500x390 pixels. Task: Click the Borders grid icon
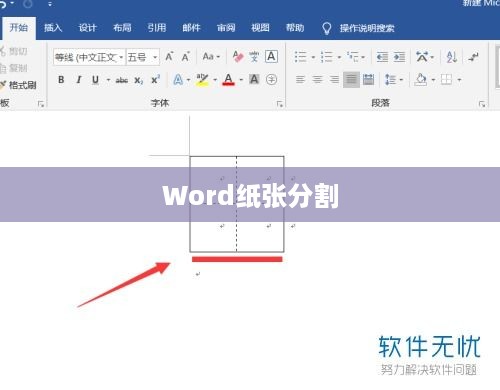click(446, 79)
